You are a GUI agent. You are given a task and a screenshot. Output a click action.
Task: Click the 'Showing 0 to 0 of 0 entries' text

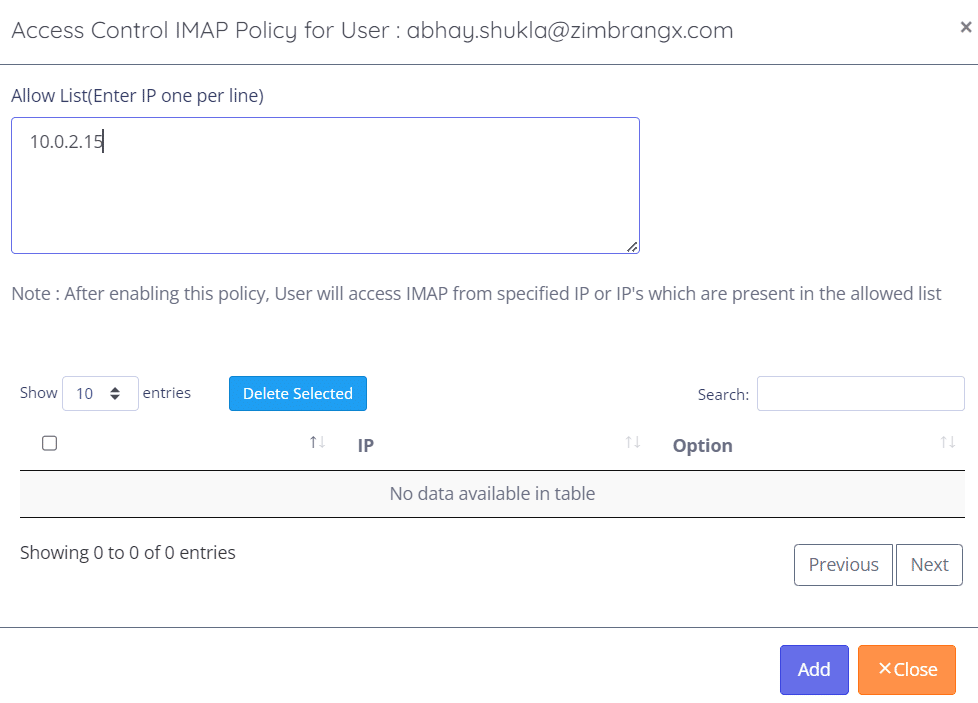128,552
